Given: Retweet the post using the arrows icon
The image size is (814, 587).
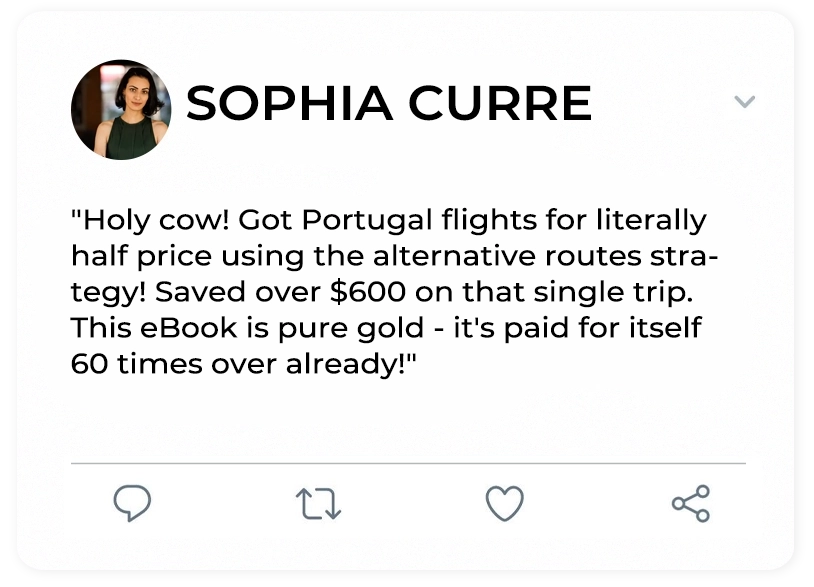Looking at the screenshot, I should click(x=319, y=503).
